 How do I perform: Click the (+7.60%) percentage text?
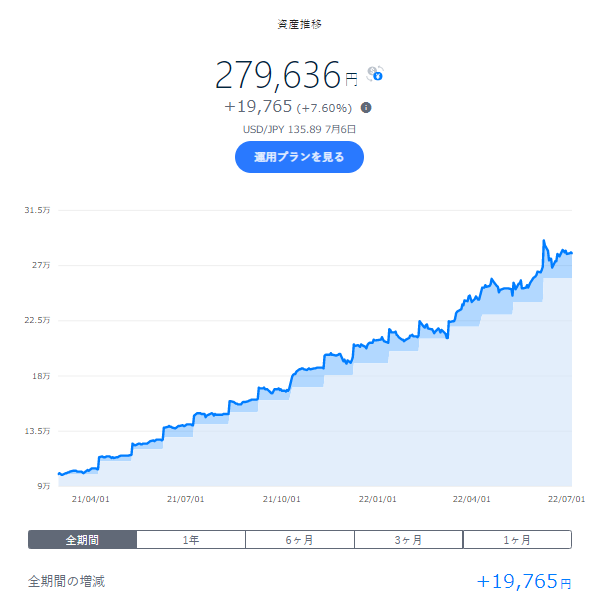click(324, 108)
